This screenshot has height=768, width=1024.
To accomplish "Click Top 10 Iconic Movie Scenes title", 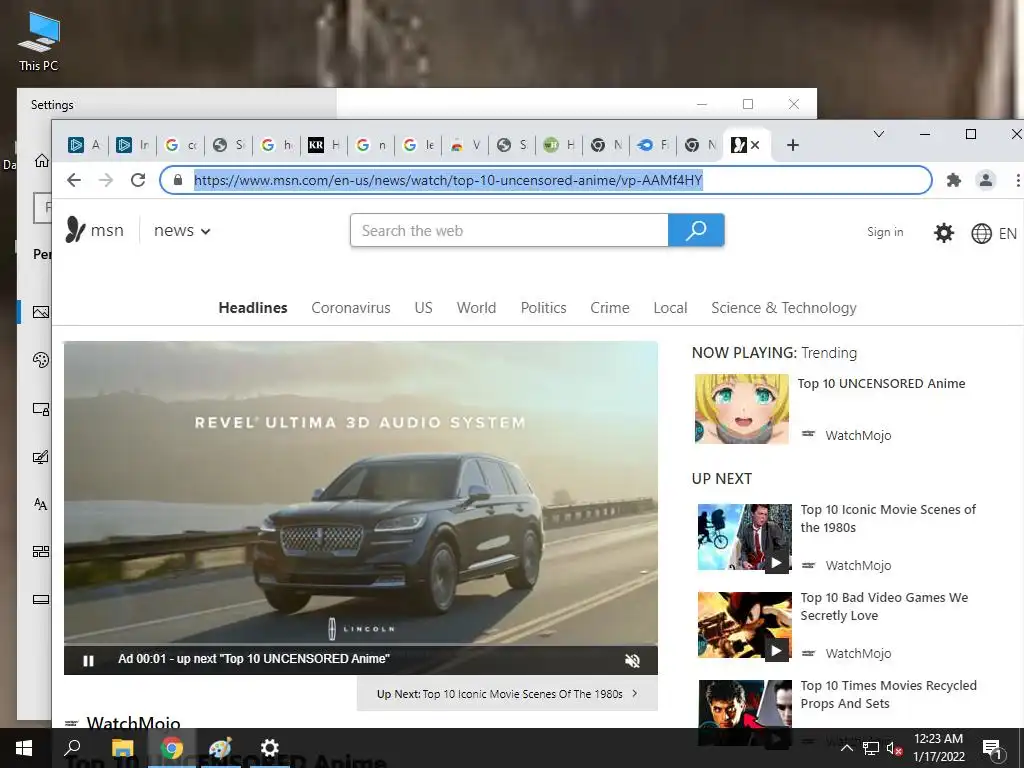I will click(x=888, y=519).
